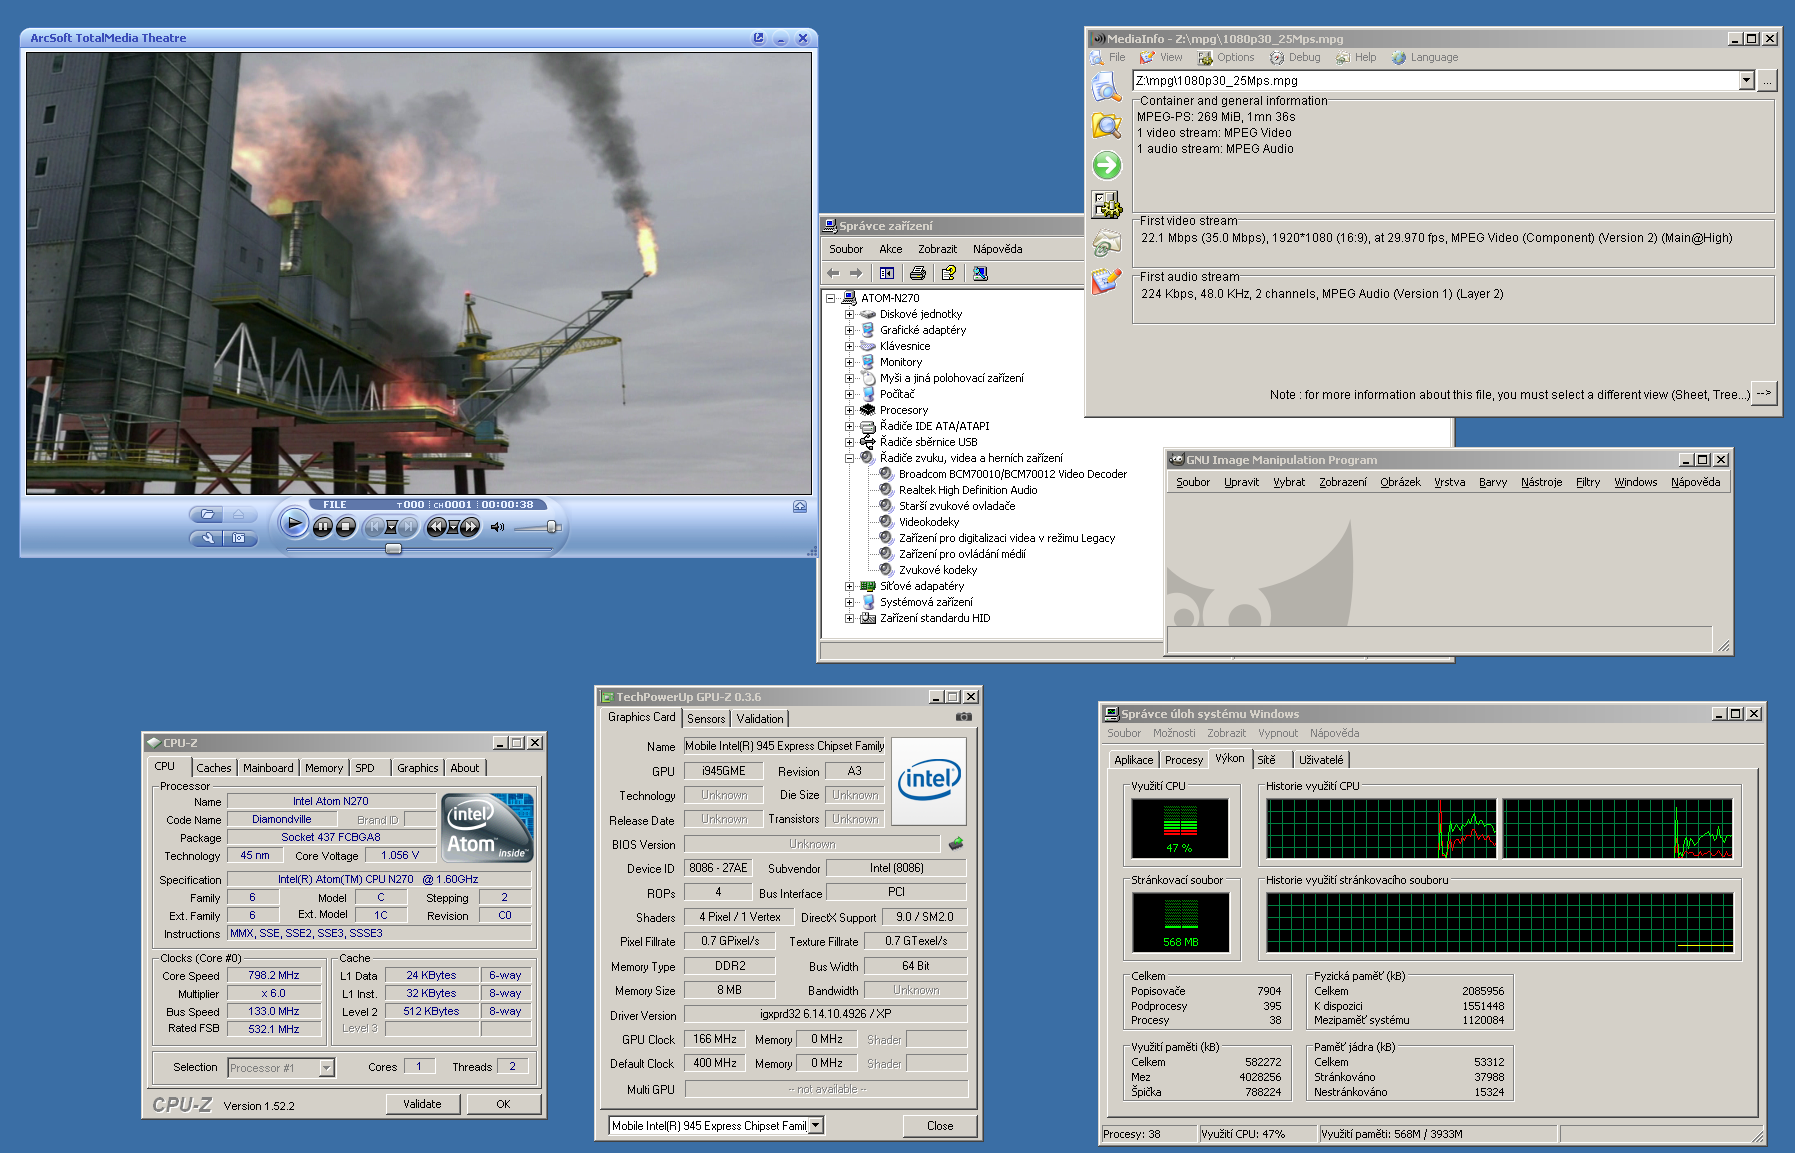Open the MediaInfo Options menu

1226,58
